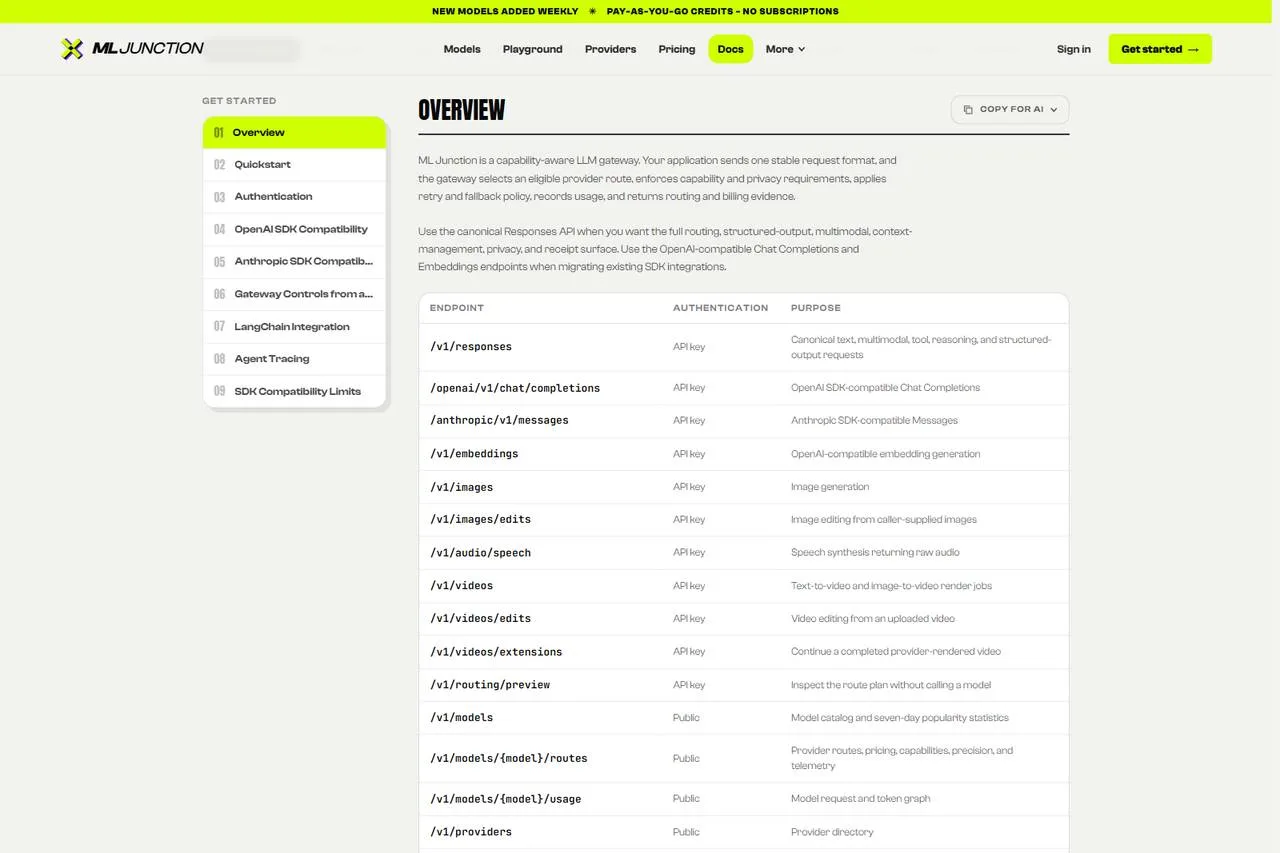
Task: Open the Quickstart doc page
Action: click(x=294, y=165)
